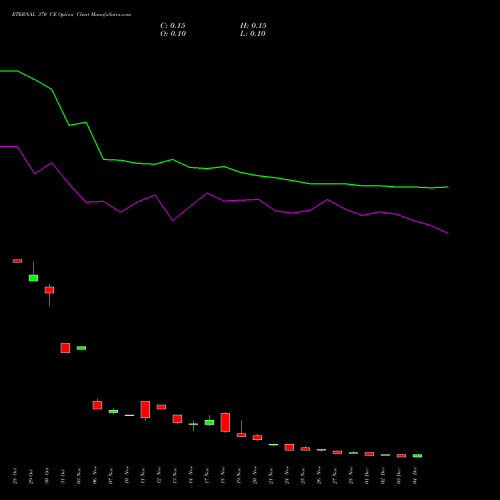Viewport: 500px width, 500px height.
Task: Click the tall red candlestick for 18 Nov
Action: [225, 422]
